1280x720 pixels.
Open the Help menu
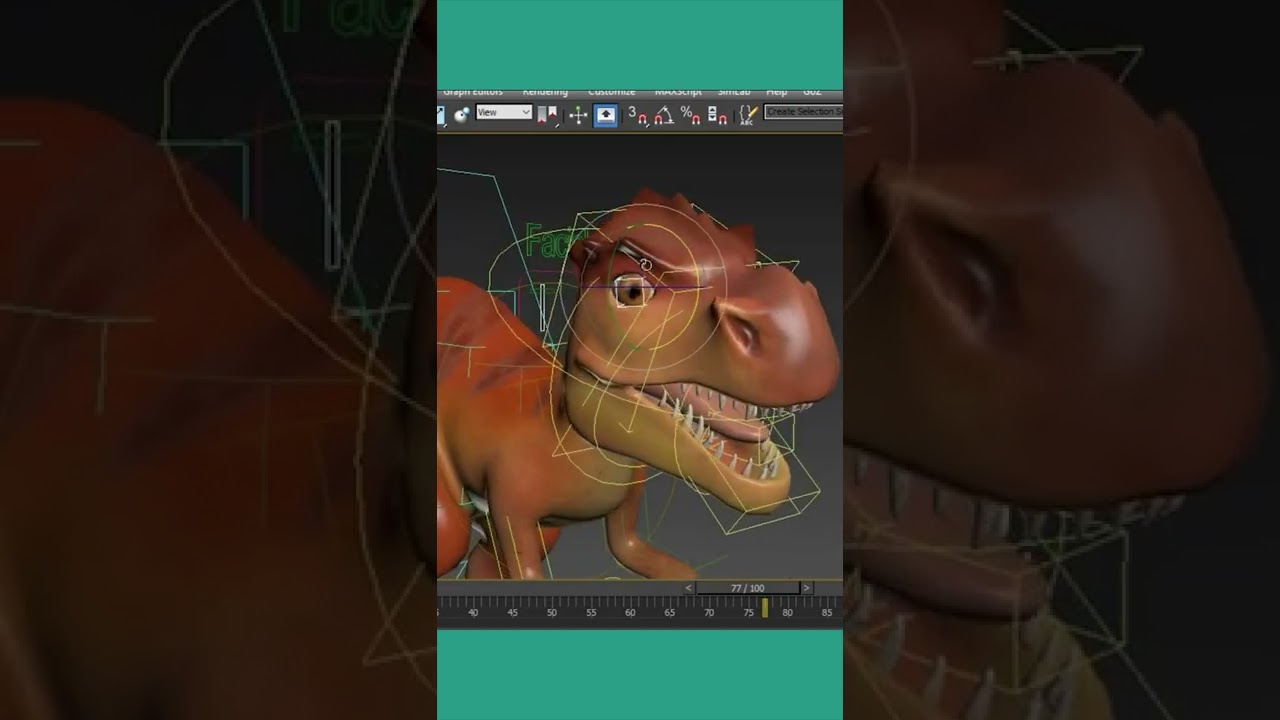776,91
